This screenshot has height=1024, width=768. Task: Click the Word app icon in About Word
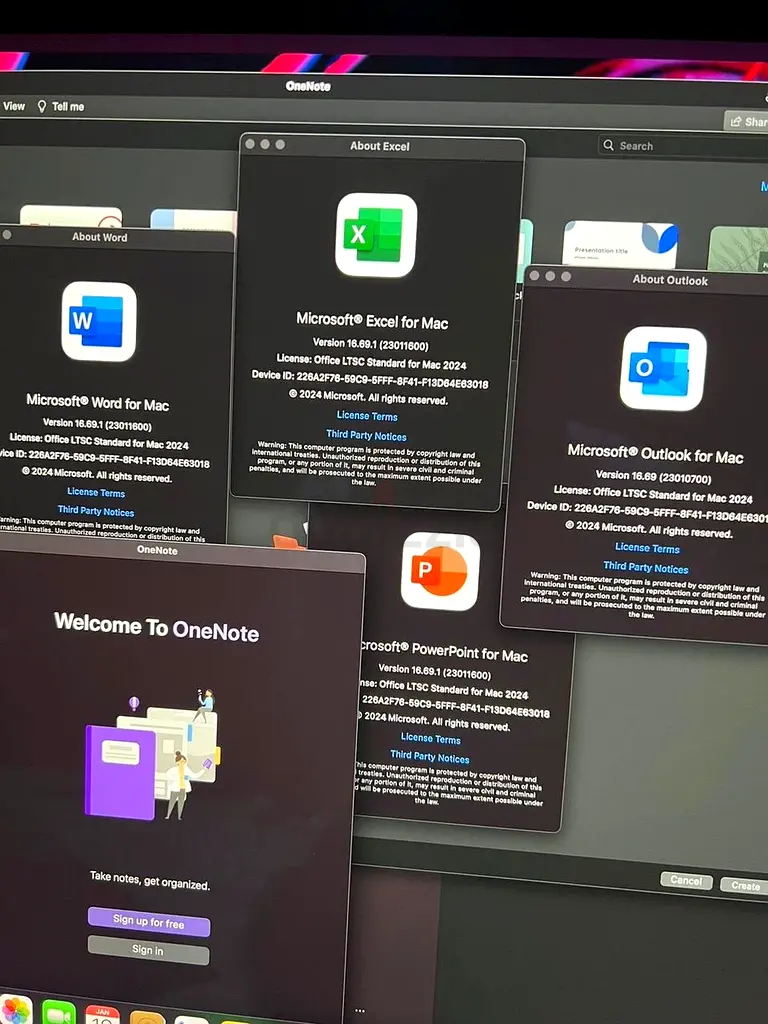(98, 321)
